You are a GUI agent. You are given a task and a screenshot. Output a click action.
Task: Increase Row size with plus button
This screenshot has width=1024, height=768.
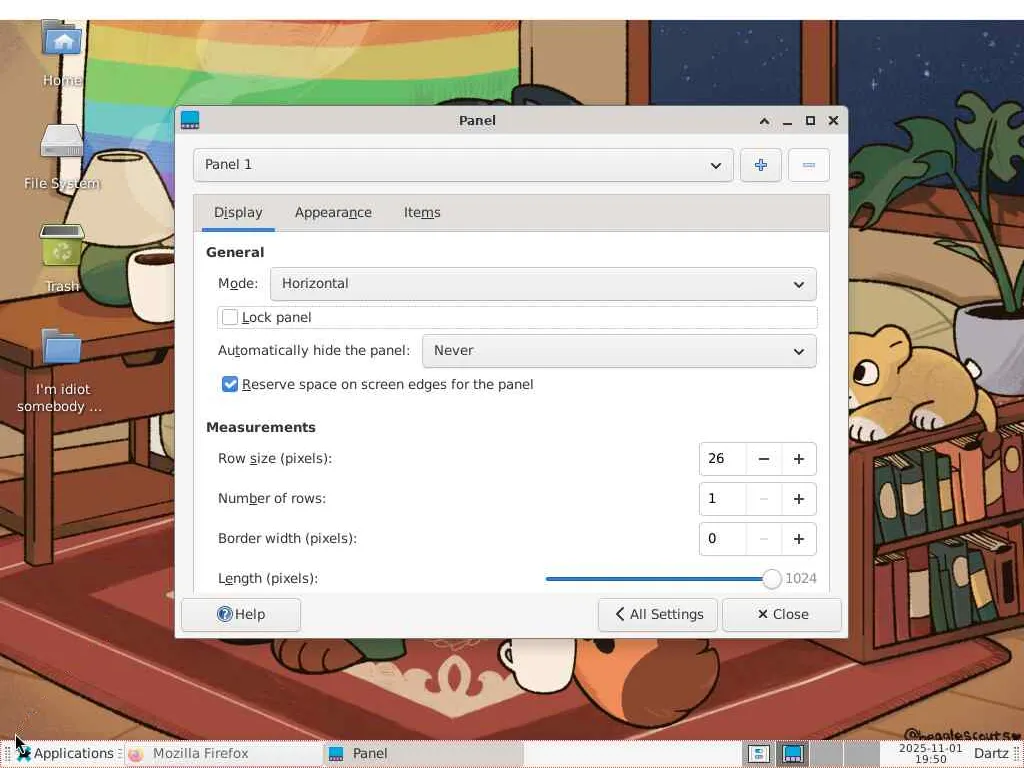click(x=799, y=459)
